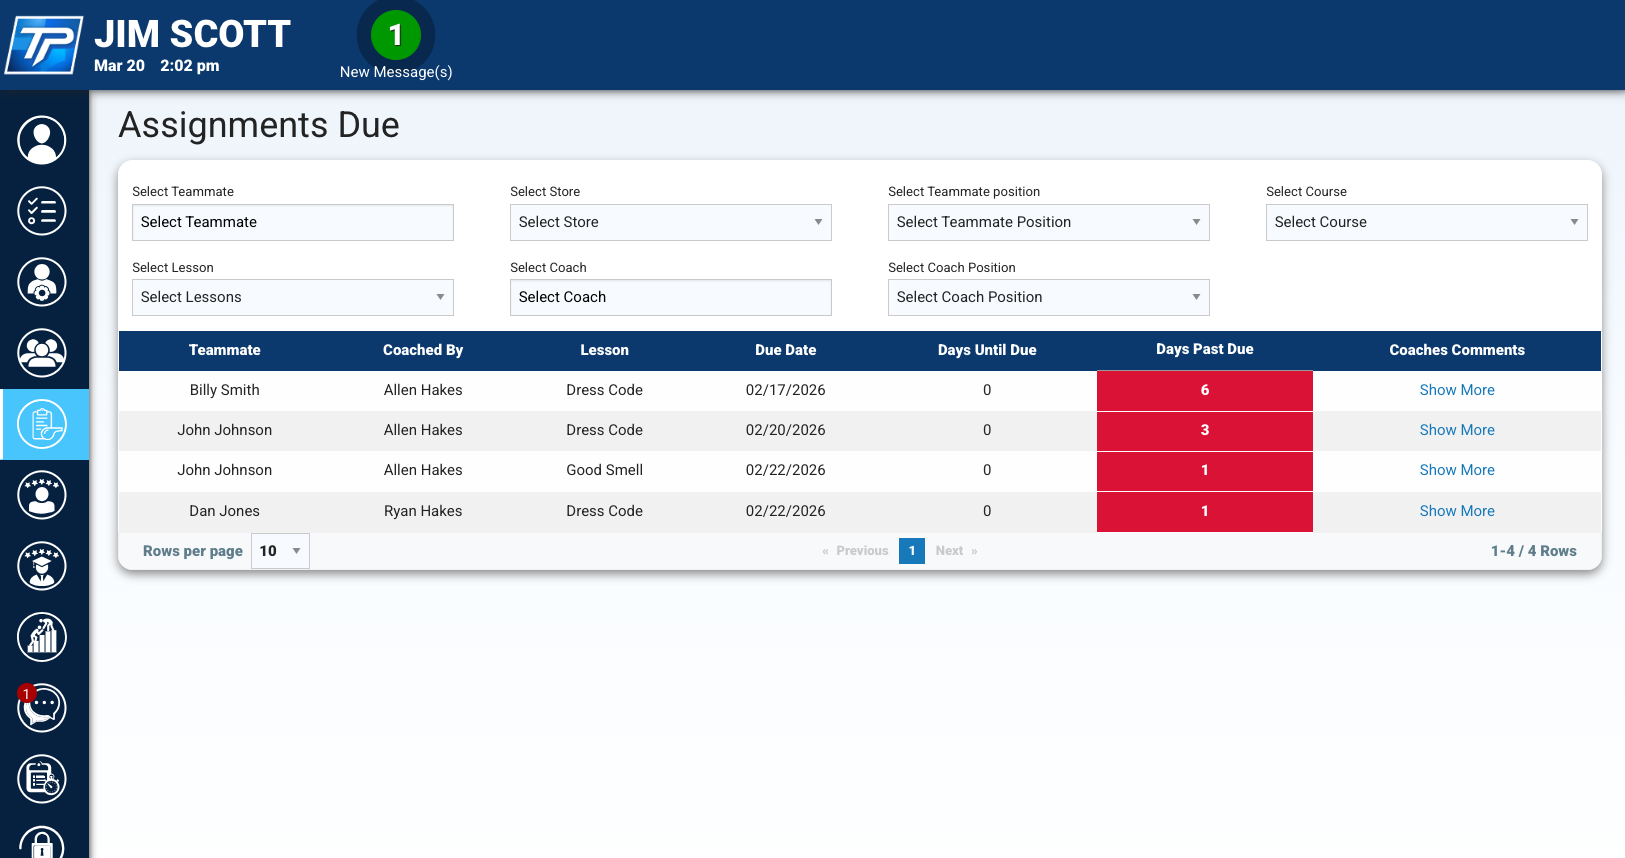Sort by the Days Until Due header
This screenshot has height=858, width=1625.
click(x=987, y=350)
